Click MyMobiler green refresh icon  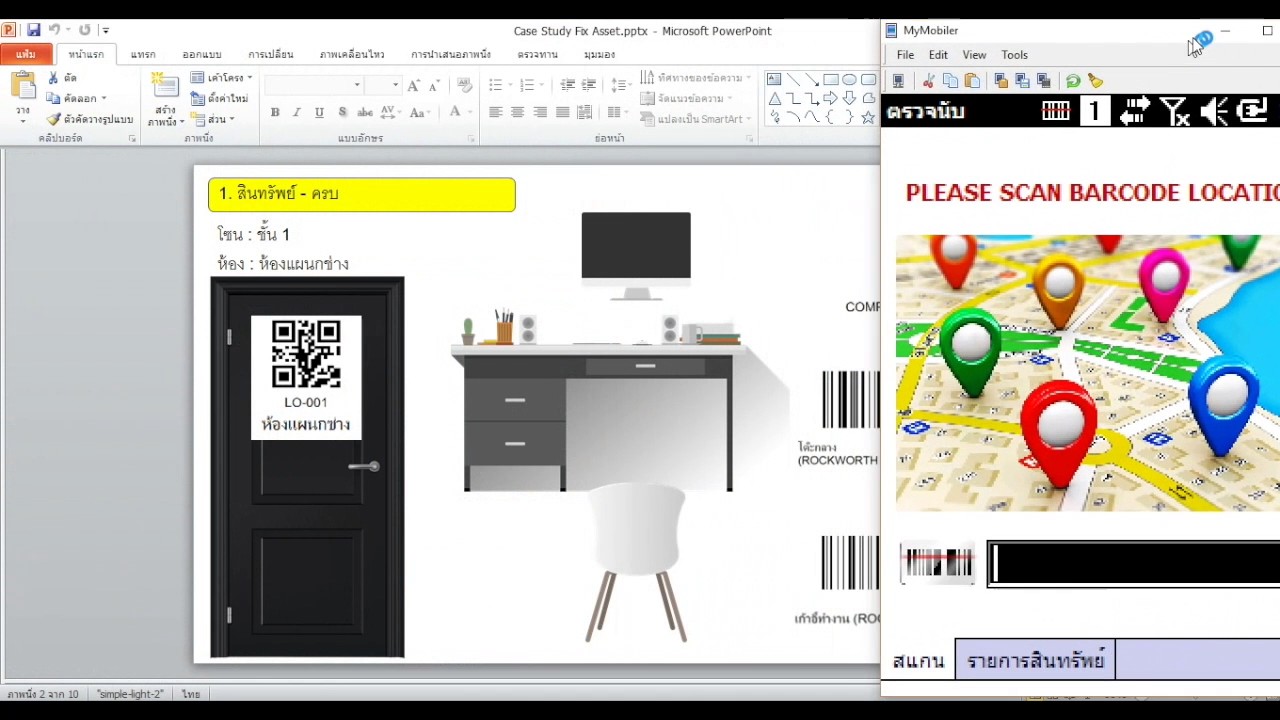pyautogui.click(x=1073, y=81)
